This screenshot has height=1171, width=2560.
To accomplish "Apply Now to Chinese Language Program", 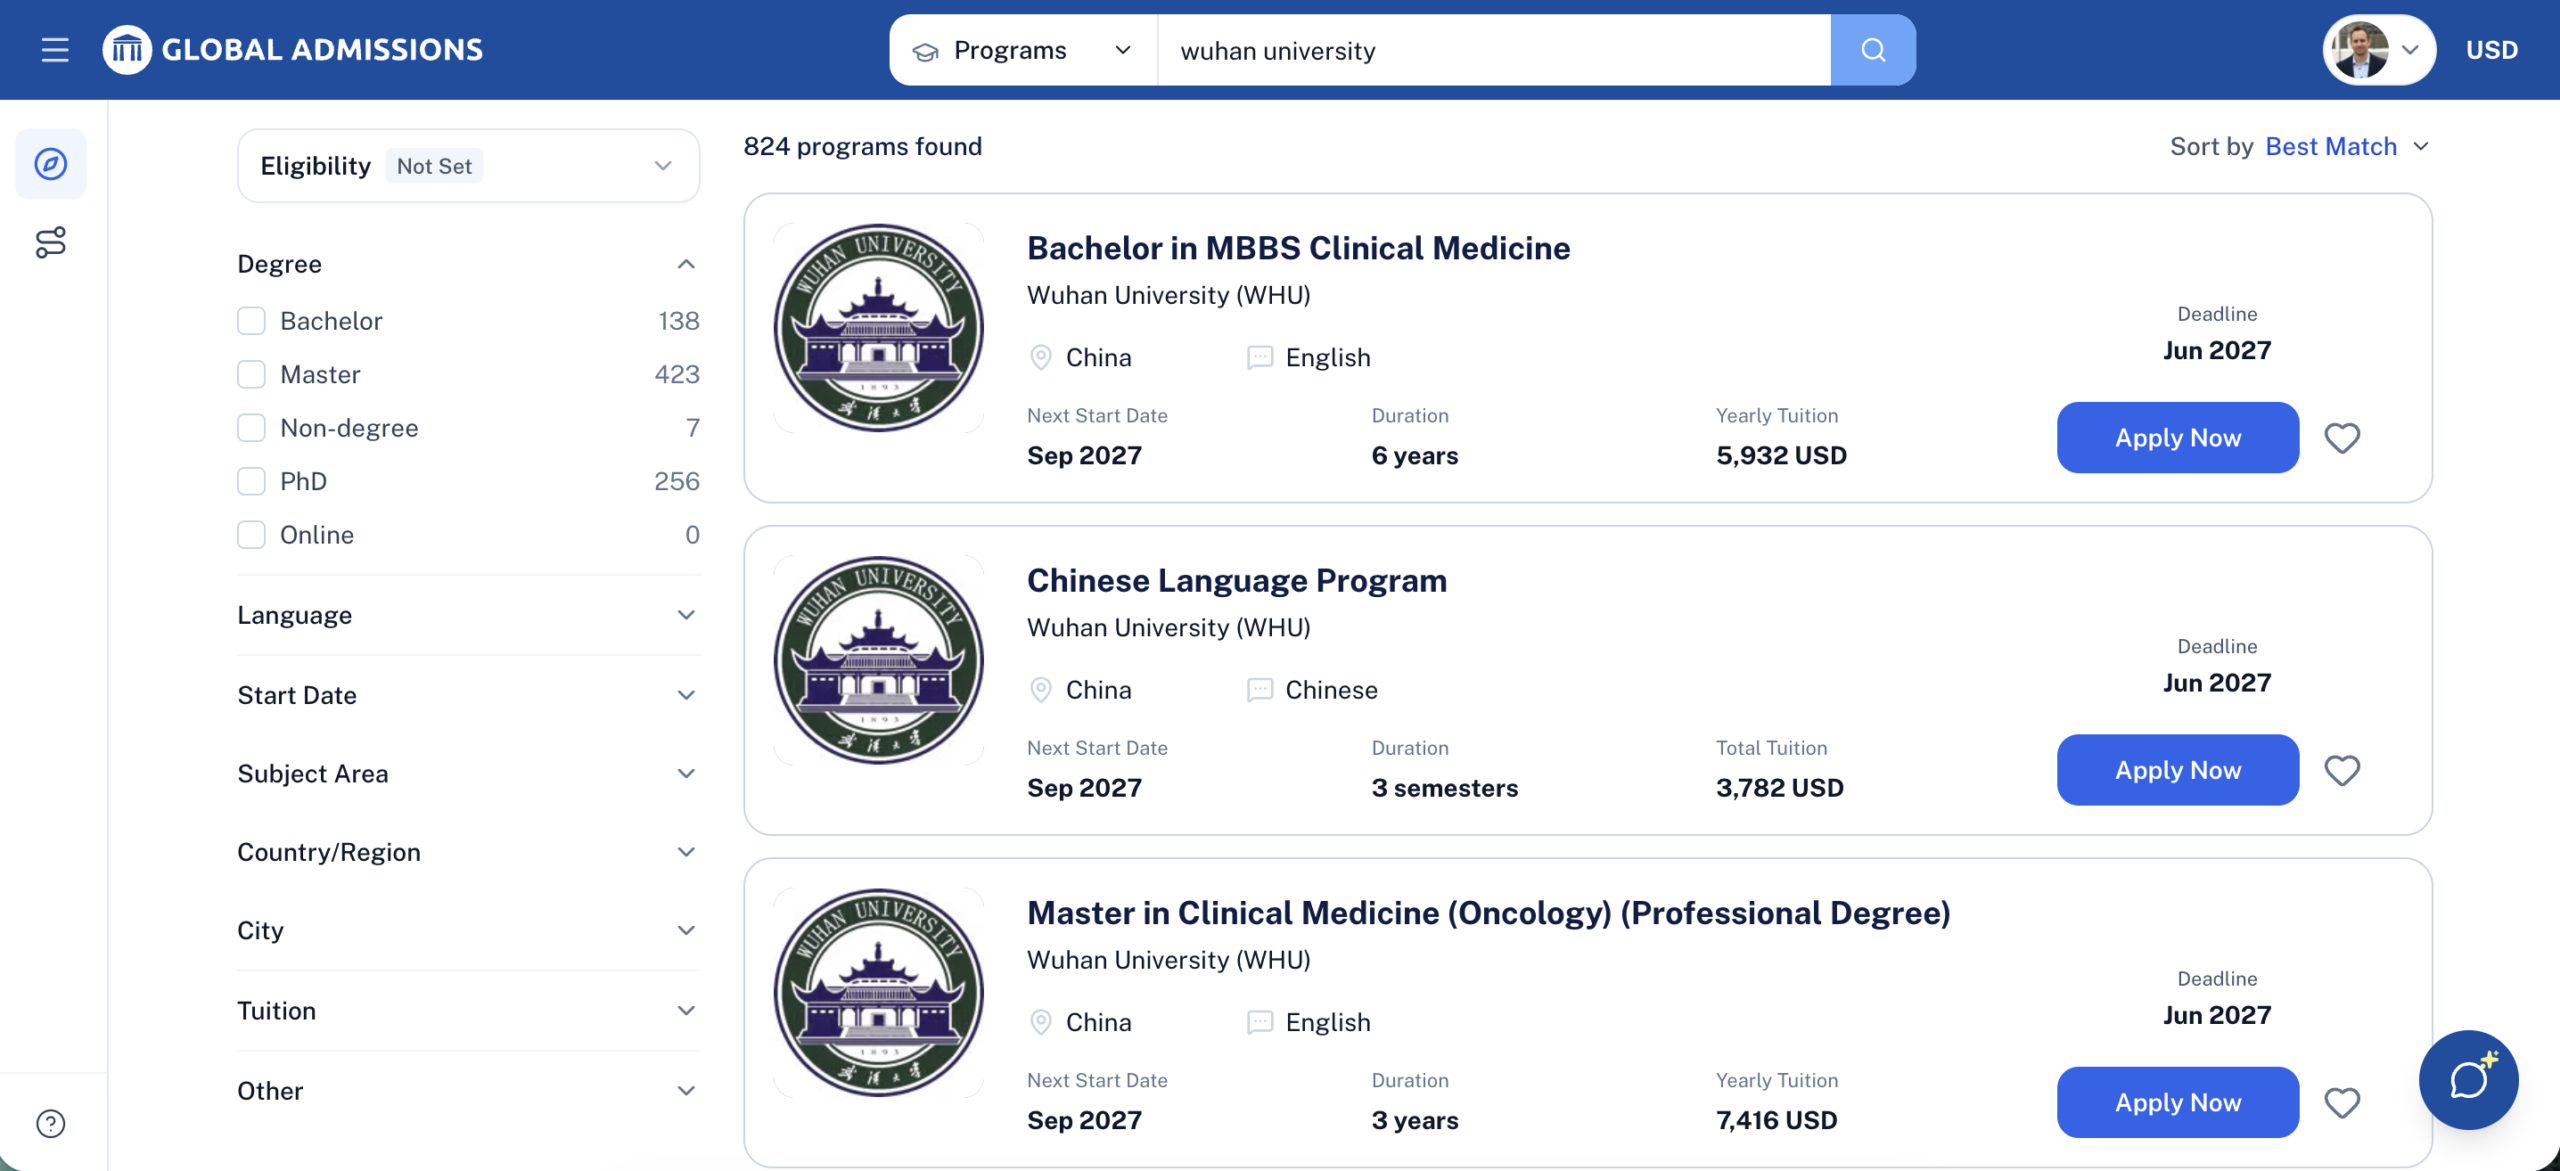I will pyautogui.click(x=2178, y=770).
